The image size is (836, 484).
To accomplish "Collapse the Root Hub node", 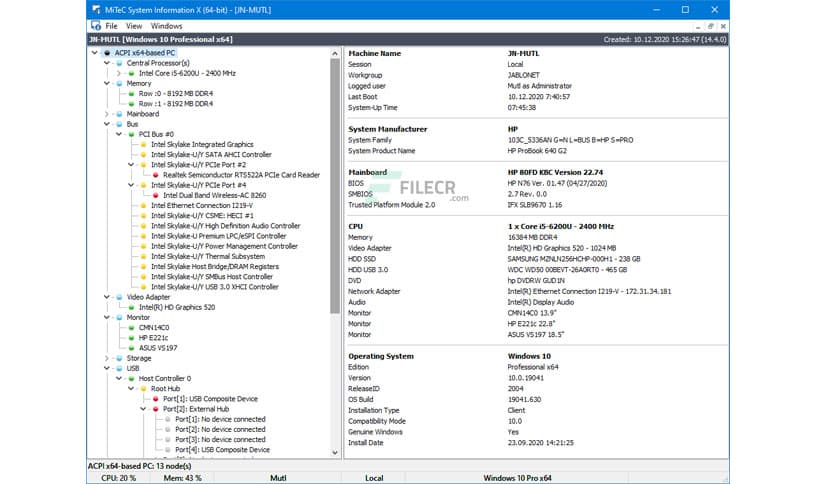I will (x=131, y=389).
